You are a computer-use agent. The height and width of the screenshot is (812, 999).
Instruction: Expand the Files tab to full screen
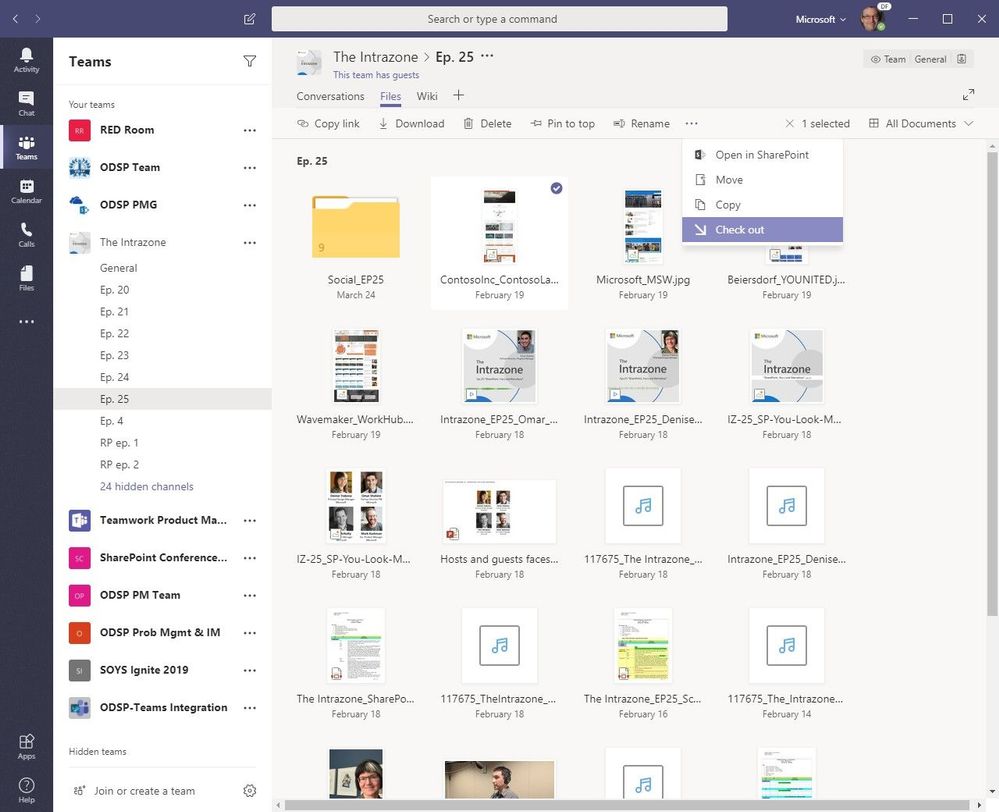[x=968, y=94]
